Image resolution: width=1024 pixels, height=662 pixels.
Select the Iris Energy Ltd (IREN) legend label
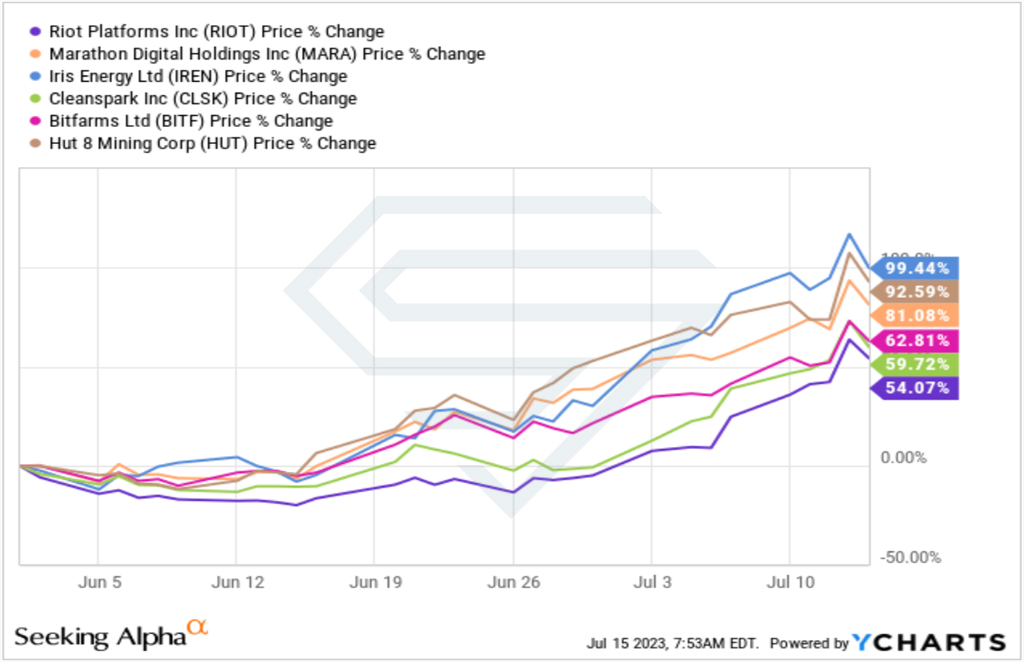tap(198, 76)
